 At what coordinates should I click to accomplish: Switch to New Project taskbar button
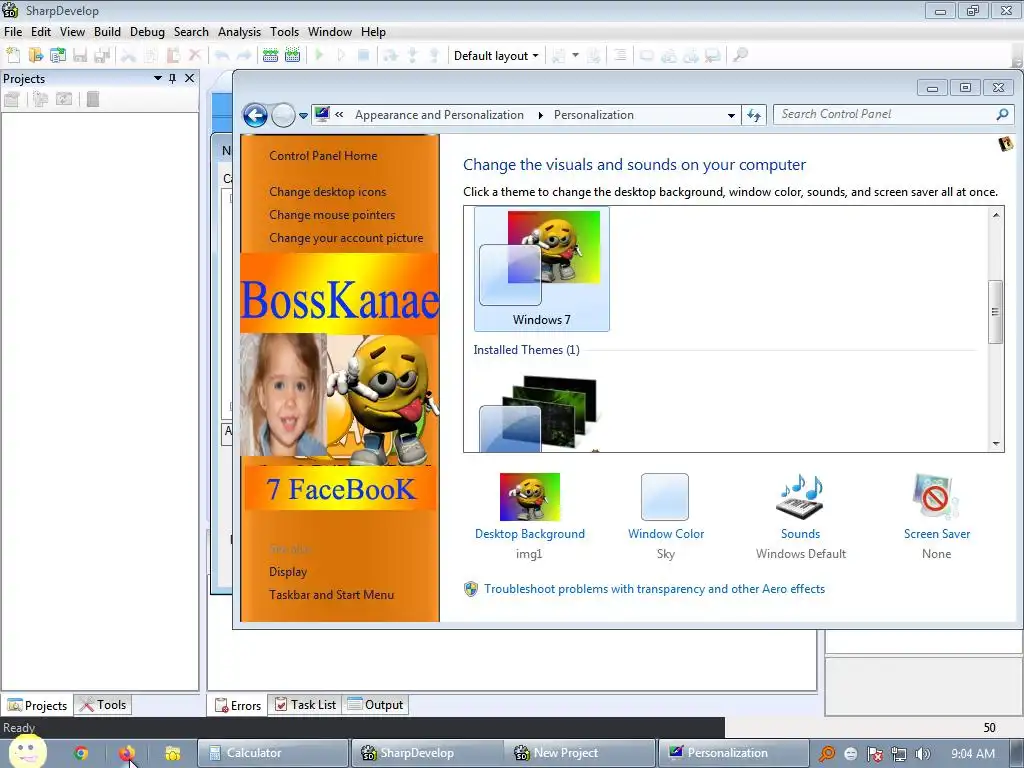pyautogui.click(x=580, y=753)
